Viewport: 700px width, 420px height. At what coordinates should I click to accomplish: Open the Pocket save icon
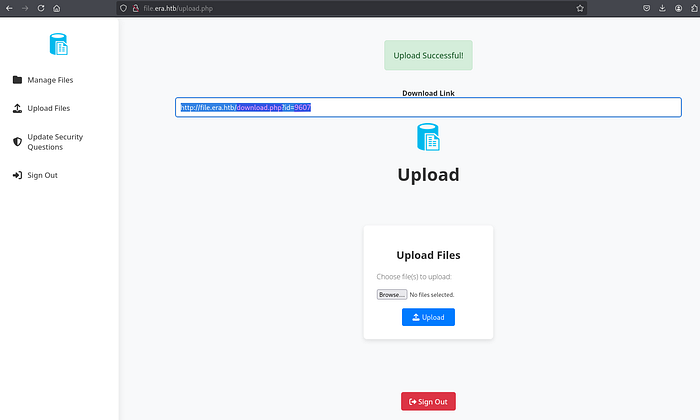(x=646, y=8)
